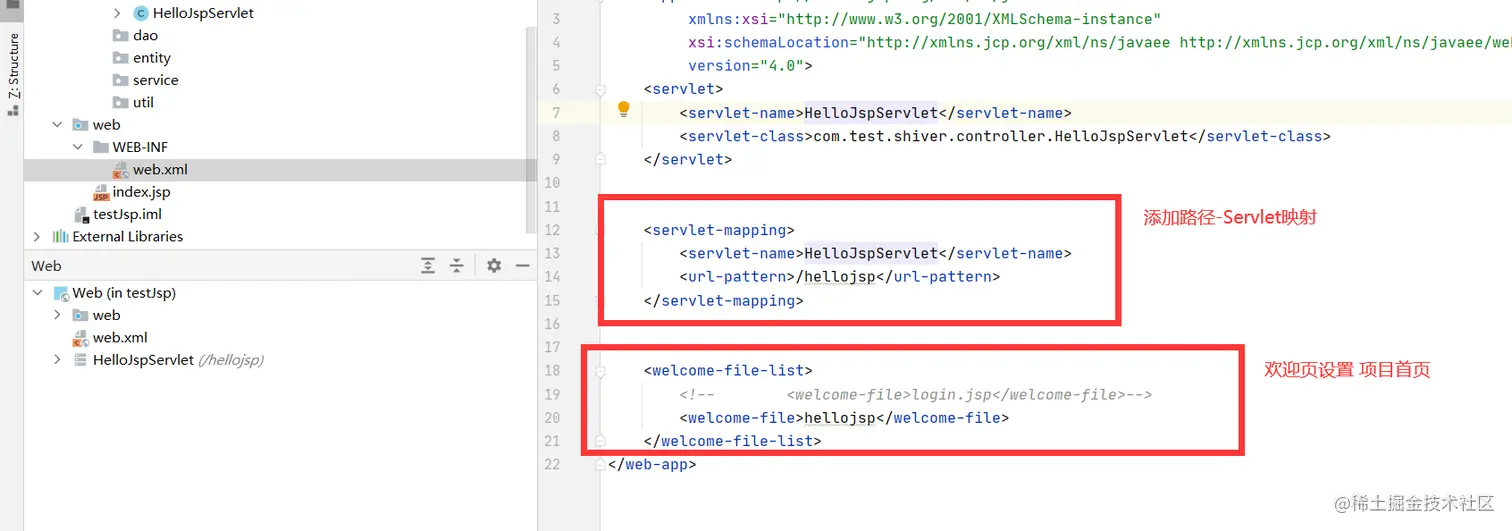Collapse the WEB-INF folder
This screenshot has height=531, width=1512.
pos(78,147)
